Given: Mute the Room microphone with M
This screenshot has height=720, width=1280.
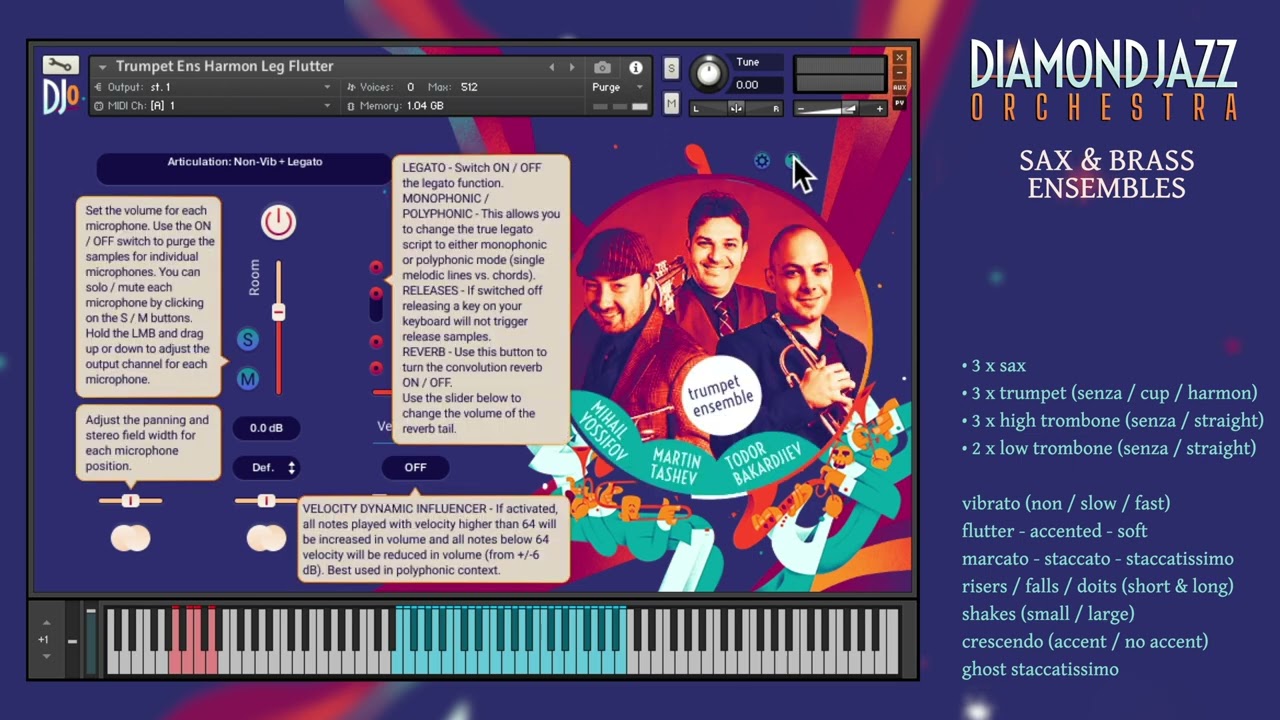Looking at the screenshot, I should (x=248, y=379).
